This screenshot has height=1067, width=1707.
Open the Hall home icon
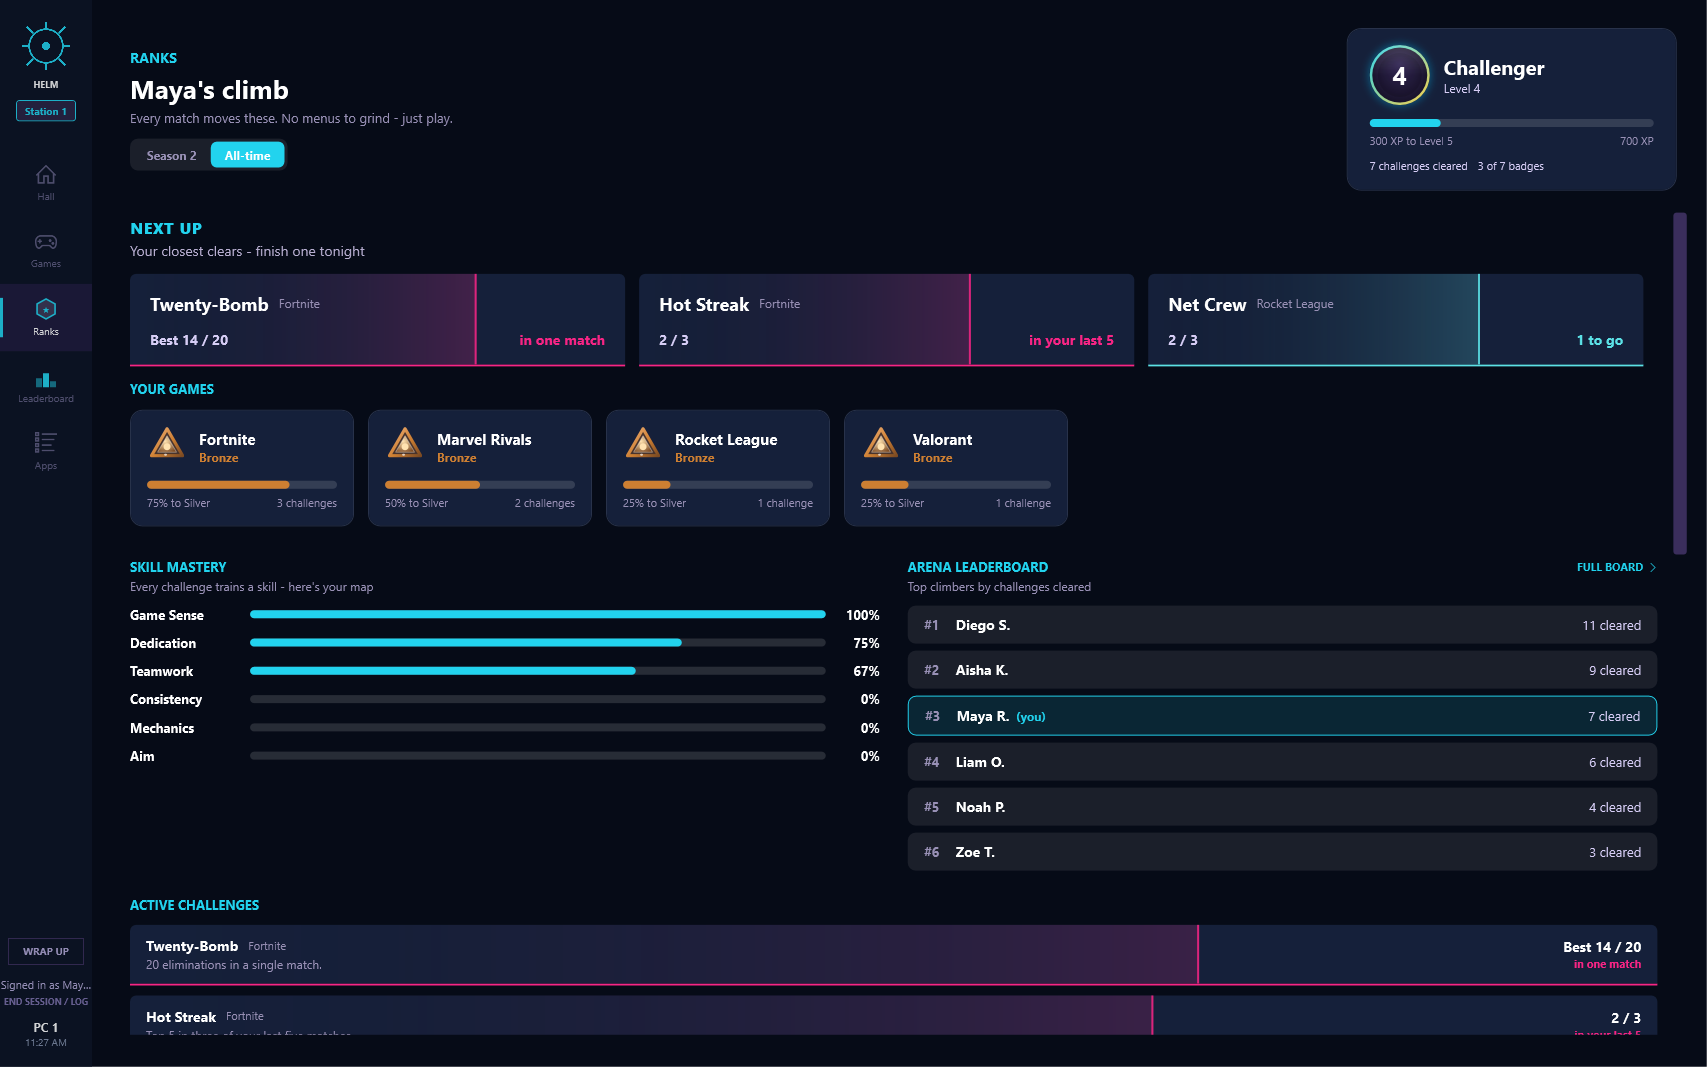[46, 175]
